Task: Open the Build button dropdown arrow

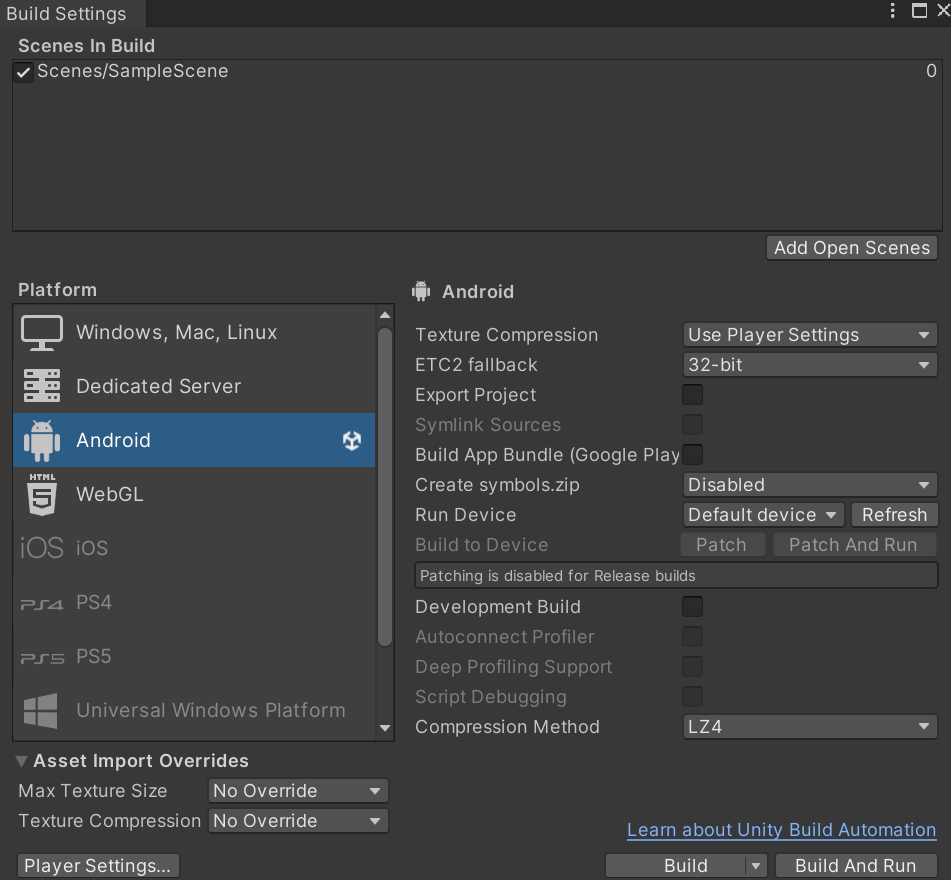Action: (756, 866)
